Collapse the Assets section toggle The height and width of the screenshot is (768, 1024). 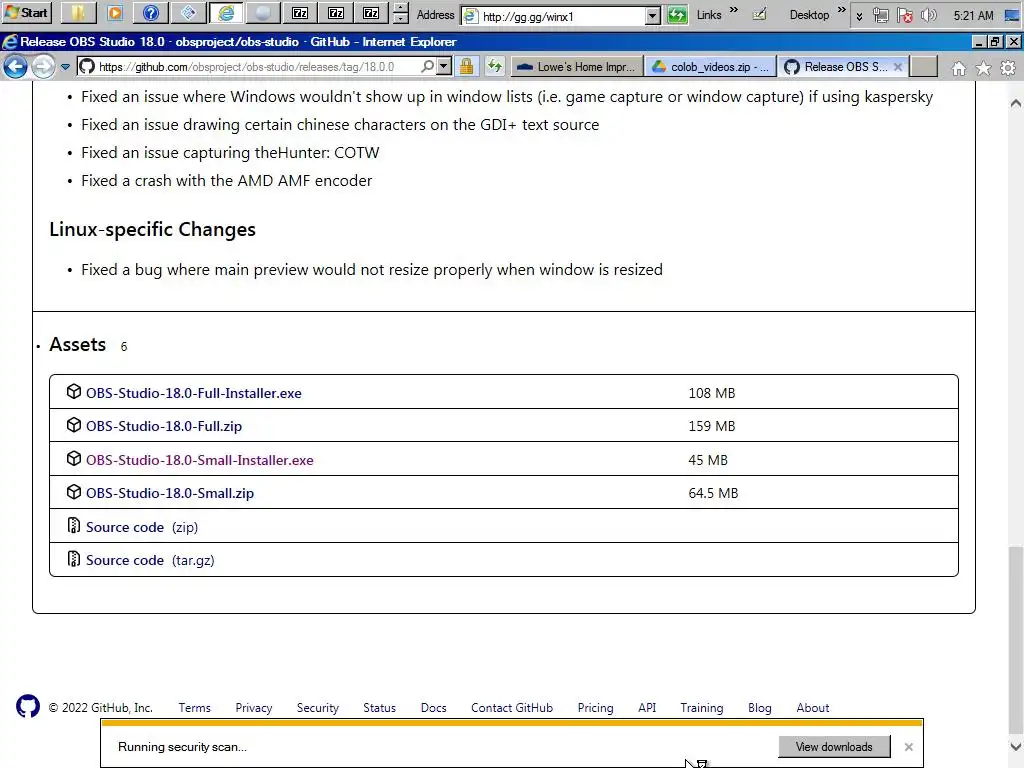point(77,344)
